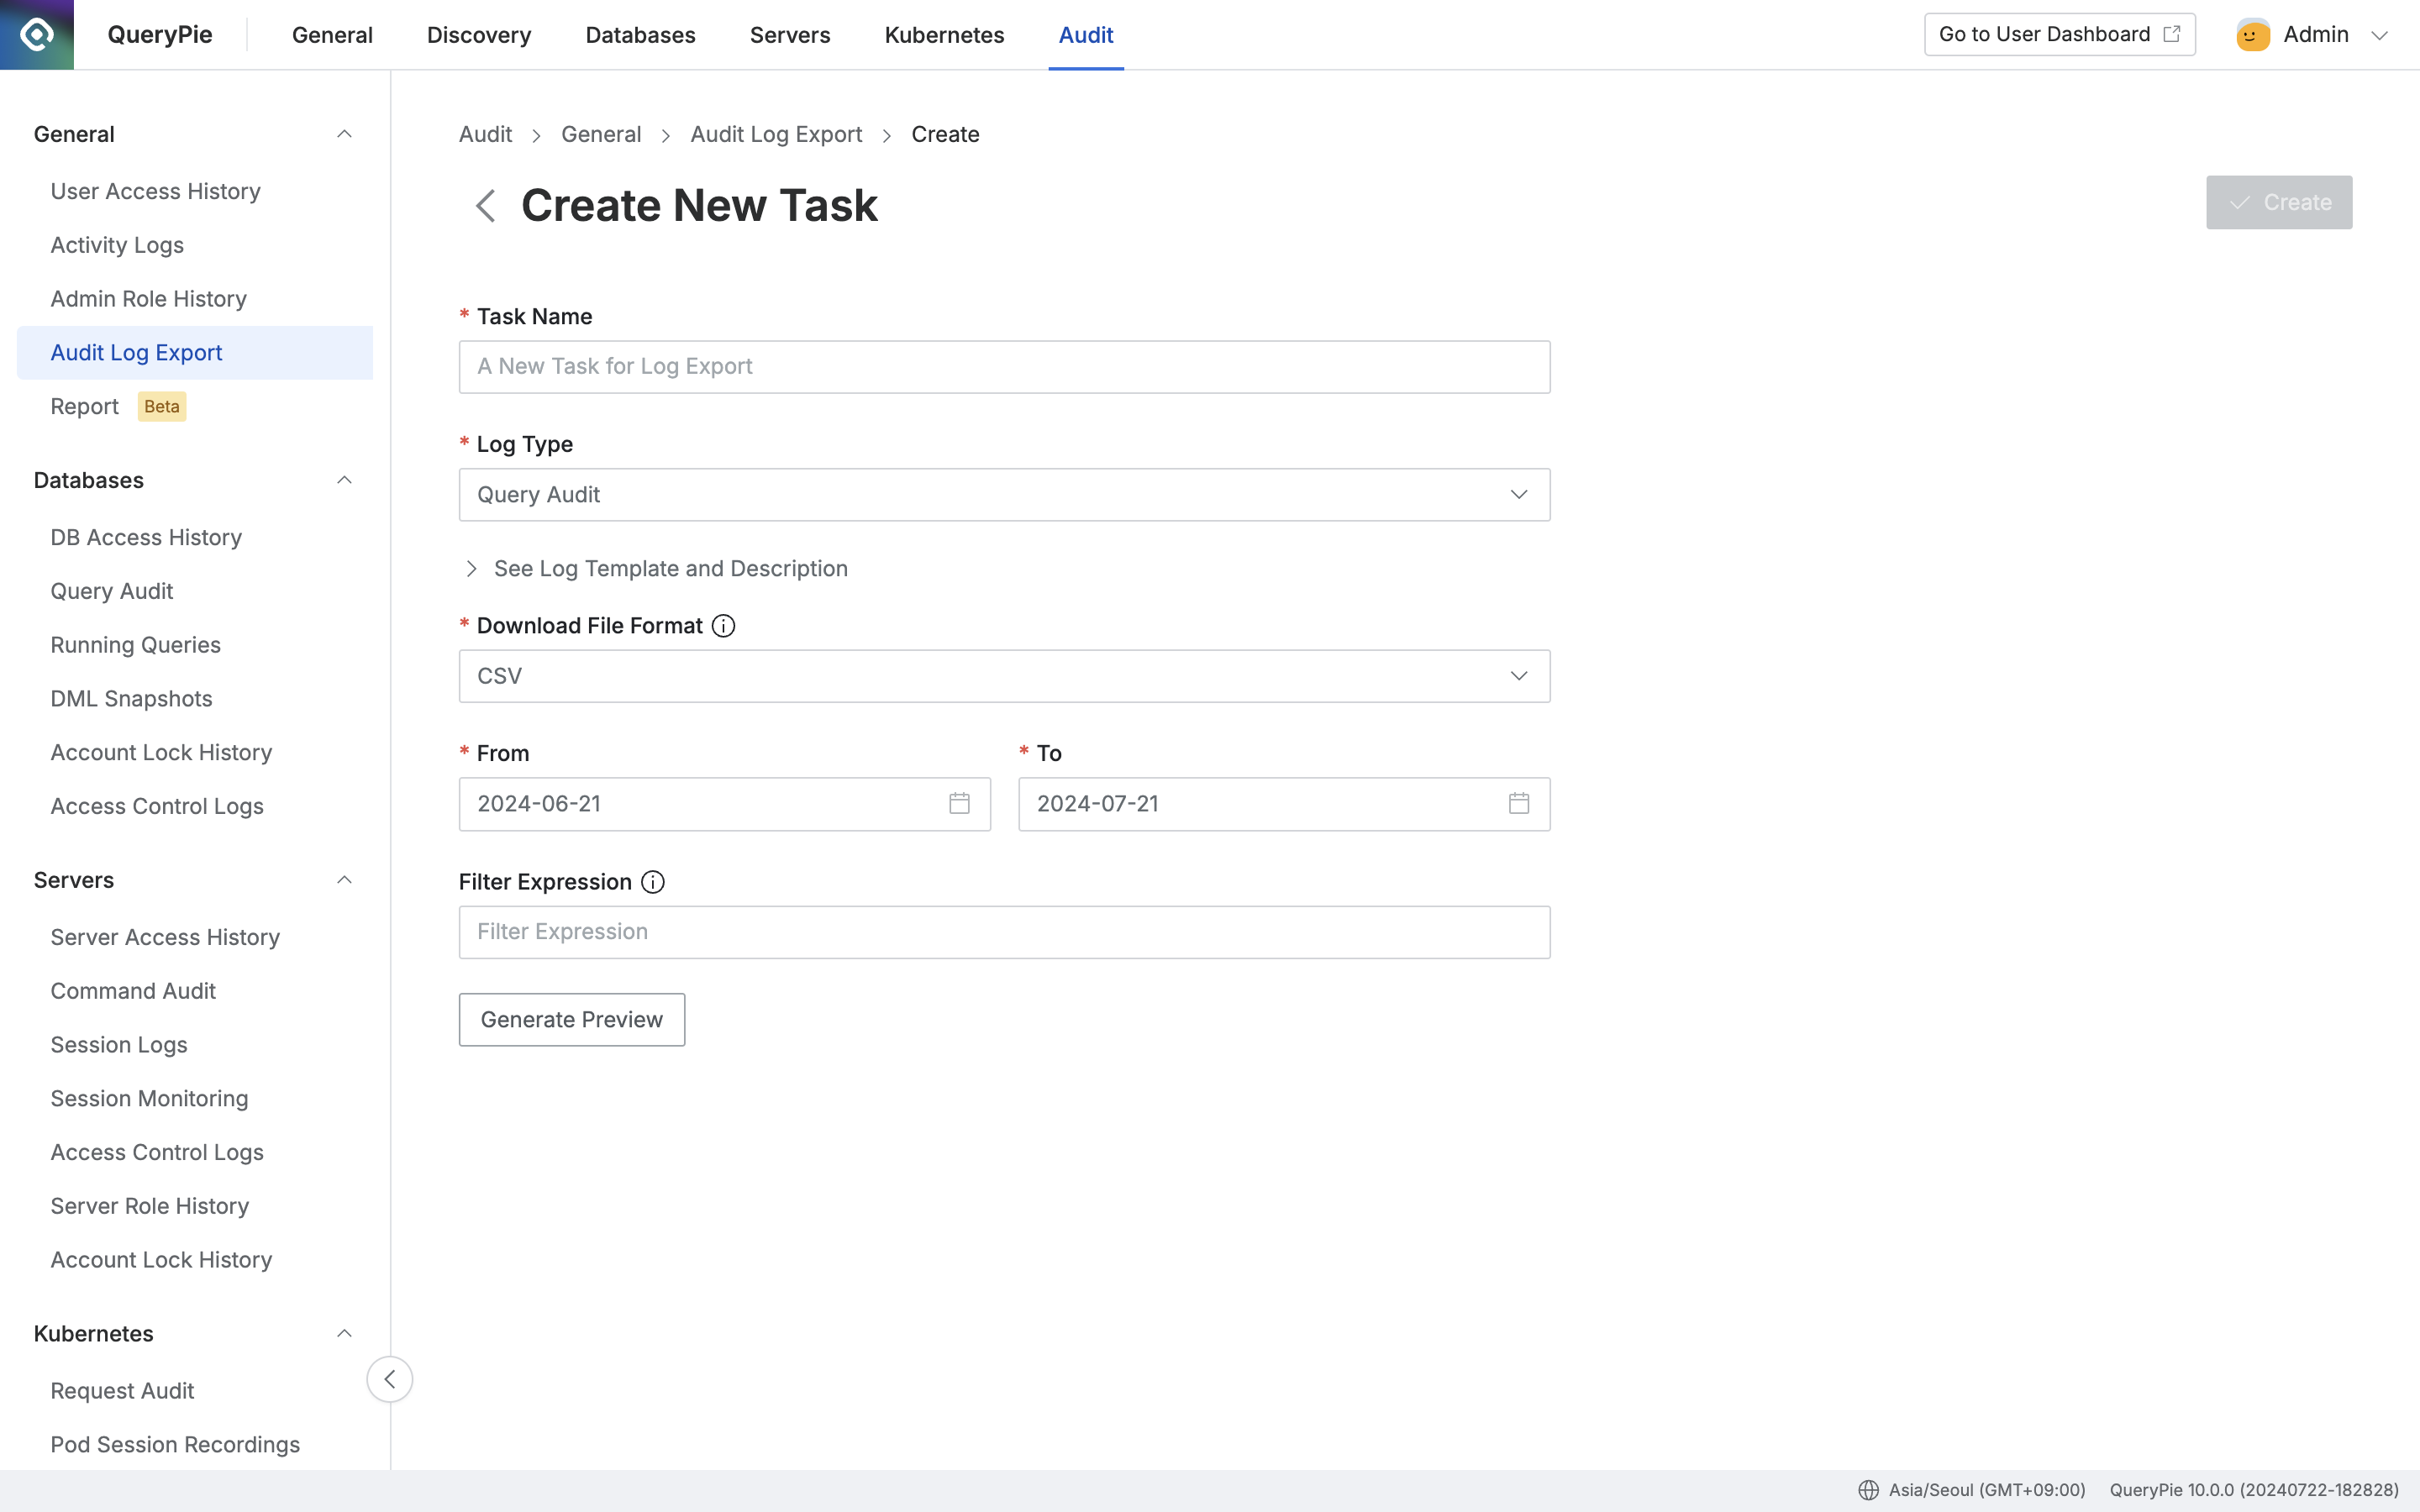Click Go to User Dashboard button
The image size is (2420, 1512).
click(x=2060, y=35)
